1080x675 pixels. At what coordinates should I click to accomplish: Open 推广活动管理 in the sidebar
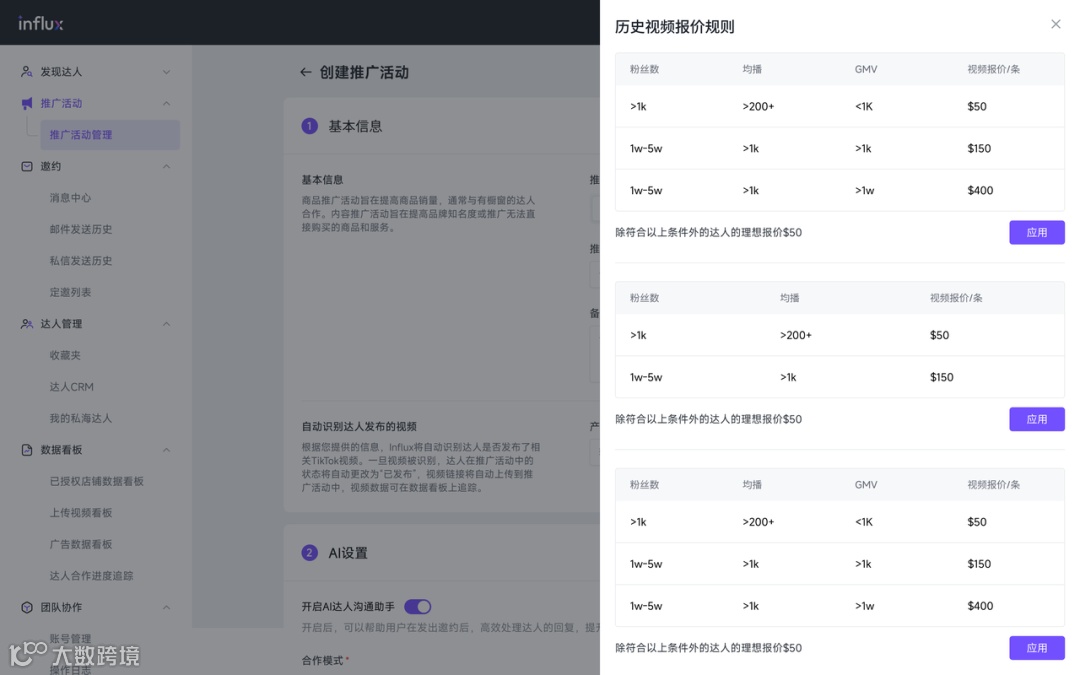[110, 135]
